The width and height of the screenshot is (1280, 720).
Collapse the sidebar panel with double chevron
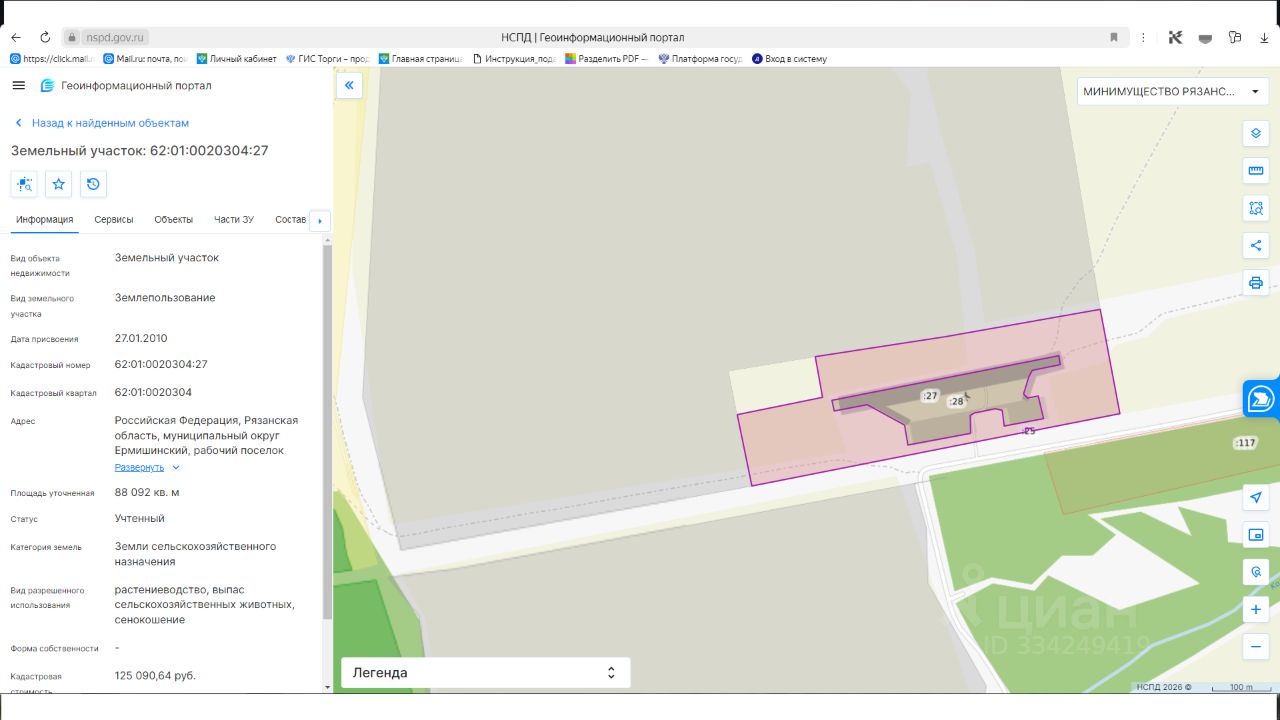349,86
